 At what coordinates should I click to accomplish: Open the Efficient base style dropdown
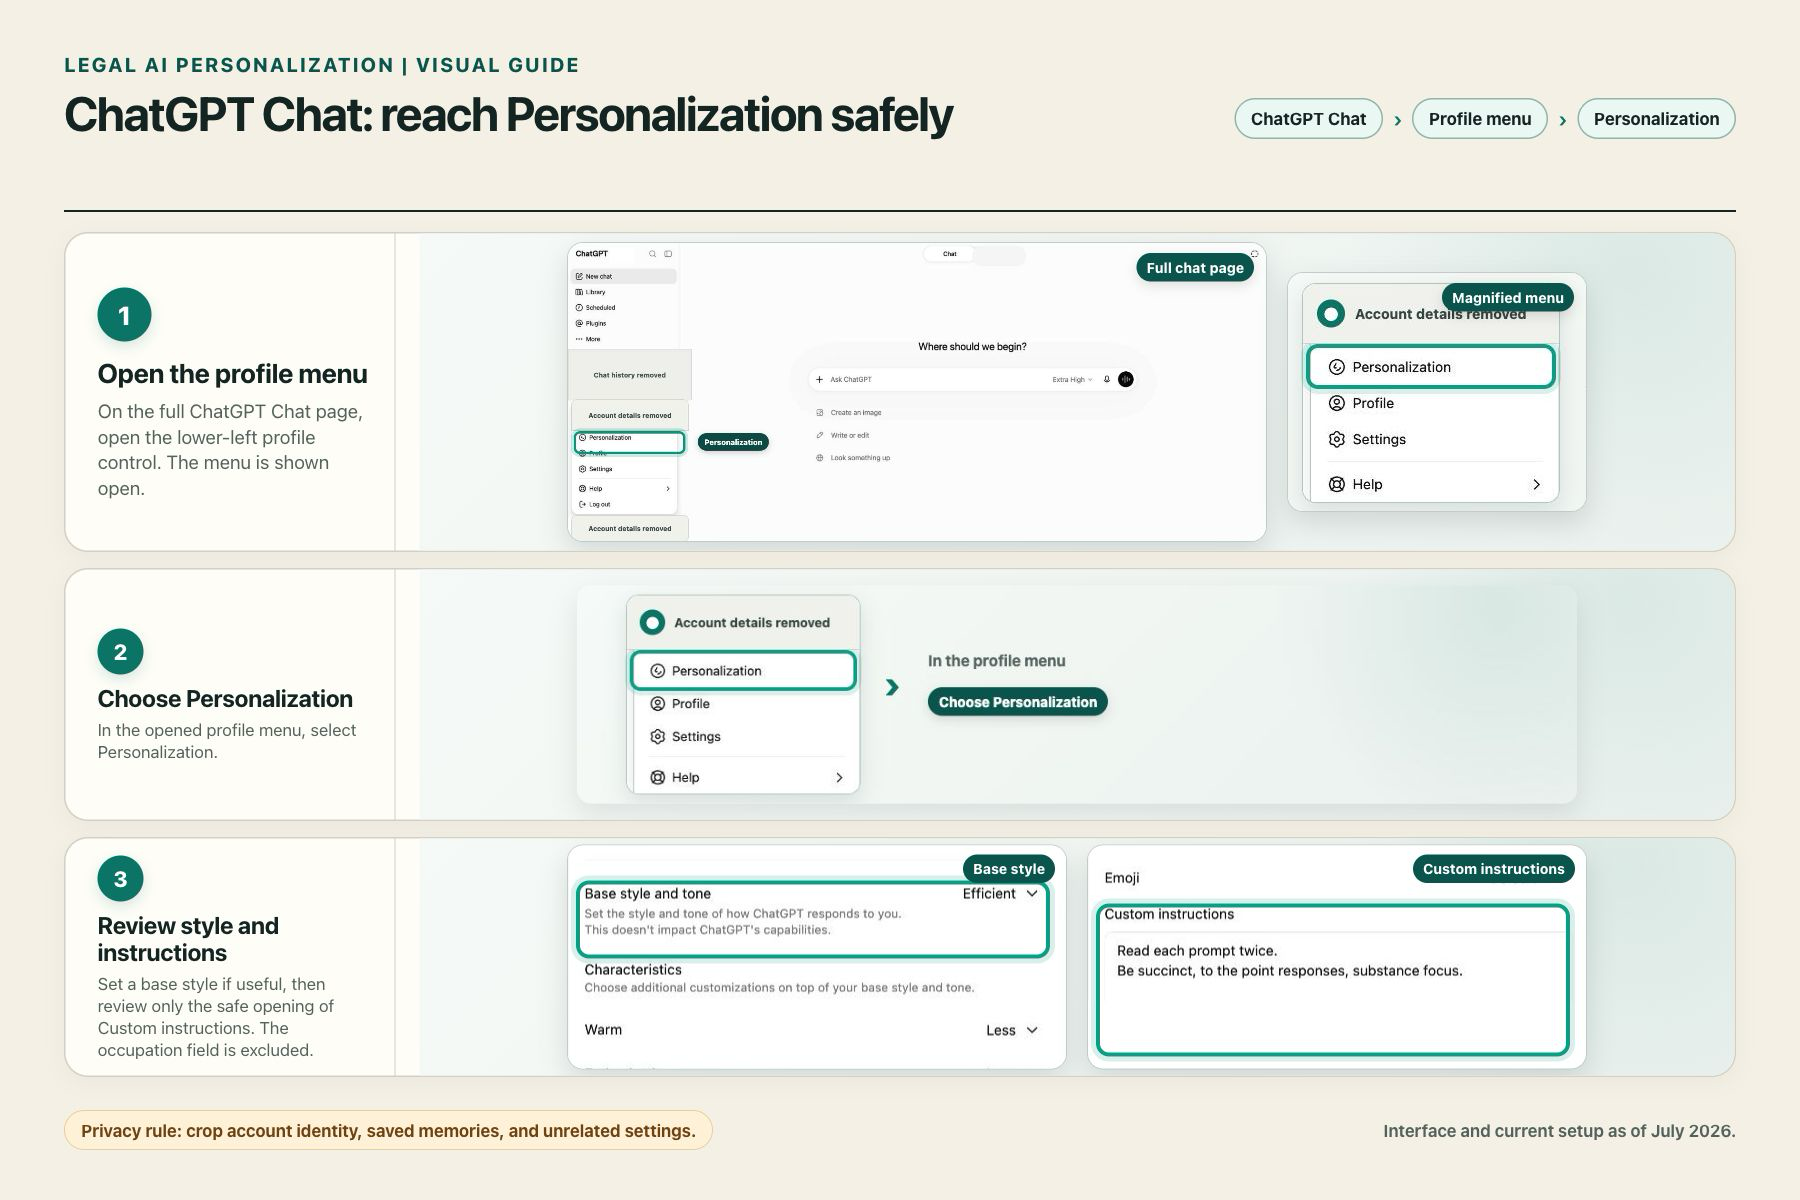pyautogui.click(x=1000, y=894)
